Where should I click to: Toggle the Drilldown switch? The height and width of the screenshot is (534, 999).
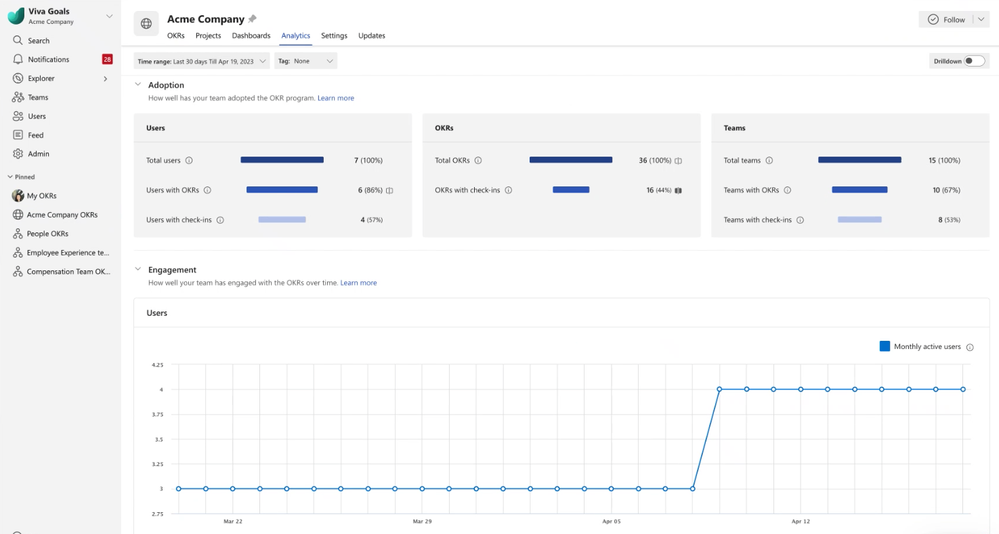[x=974, y=61]
